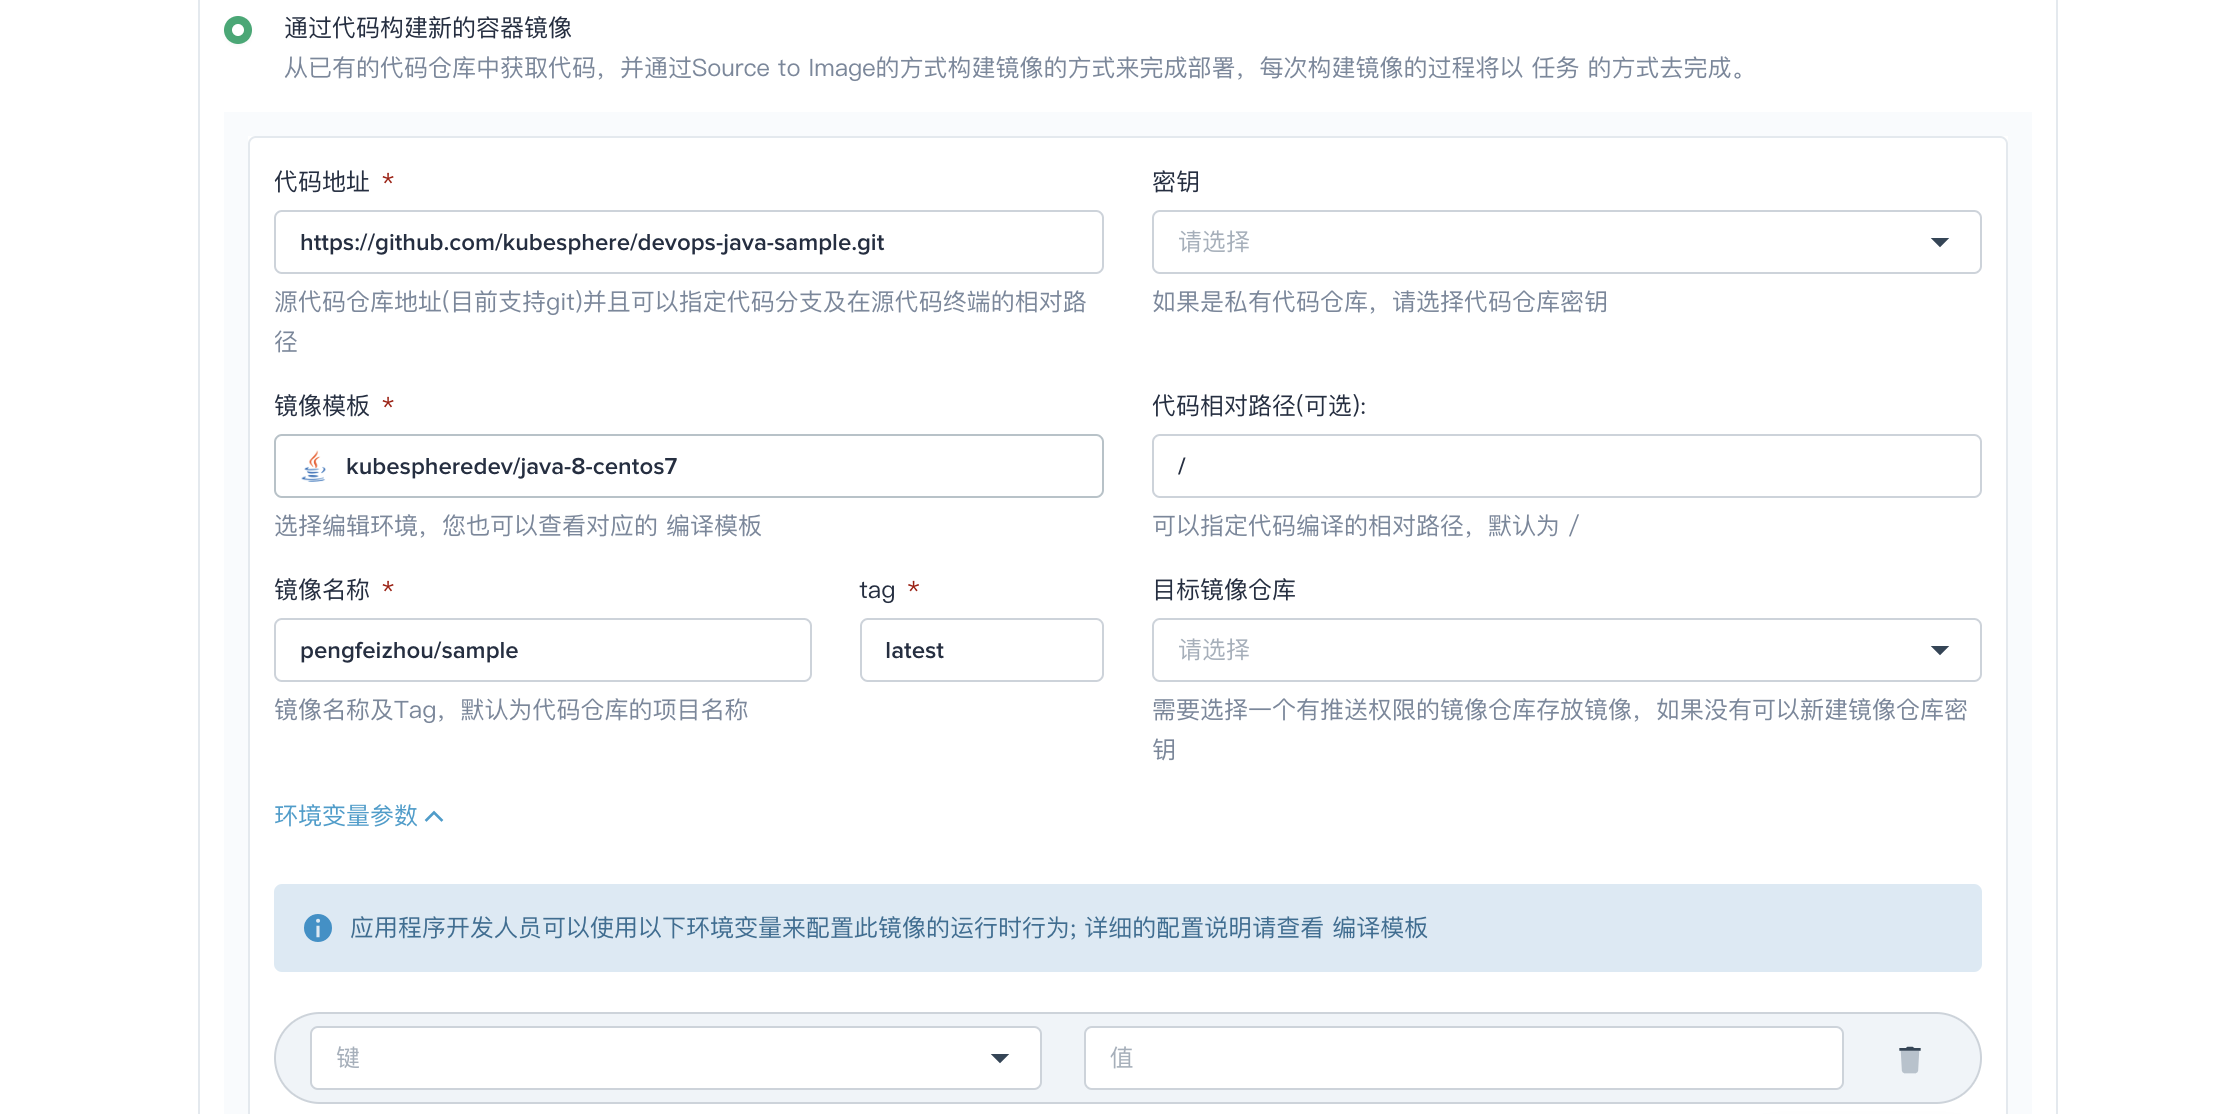2232x1114 pixels.
Task: Click the Java icon in image template field
Action: coord(314,466)
